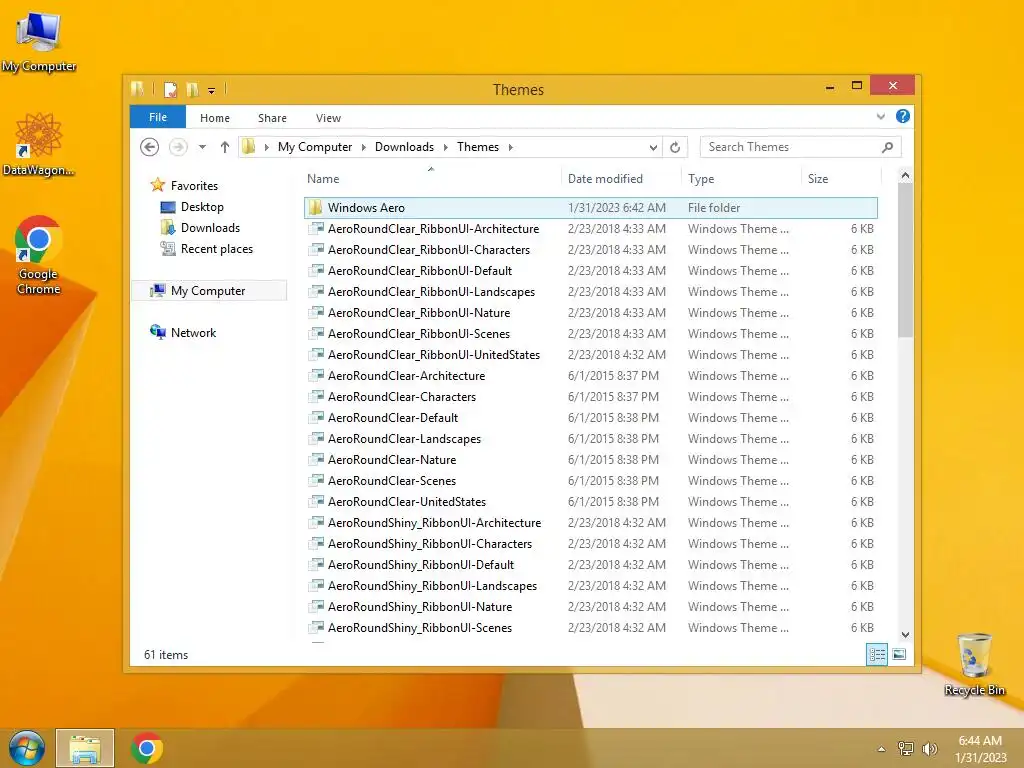Open the recent locations dropdown arrow
Screen dimensions: 1024x768
202,147
